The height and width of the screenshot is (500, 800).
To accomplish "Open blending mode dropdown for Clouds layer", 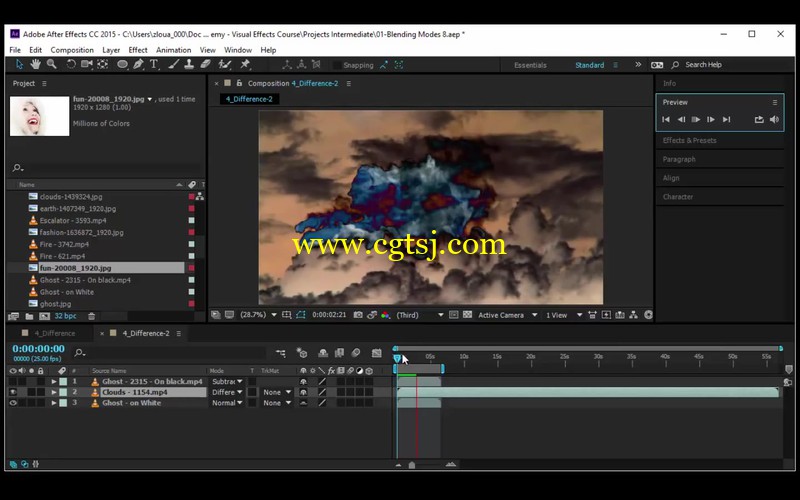I will click(227, 392).
